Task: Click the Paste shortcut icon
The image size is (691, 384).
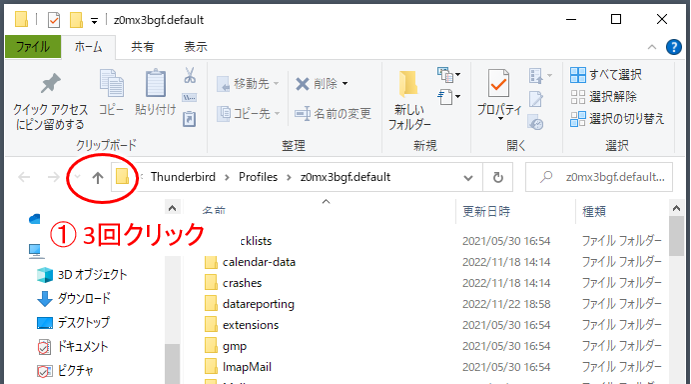Action: tap(189, 119)
